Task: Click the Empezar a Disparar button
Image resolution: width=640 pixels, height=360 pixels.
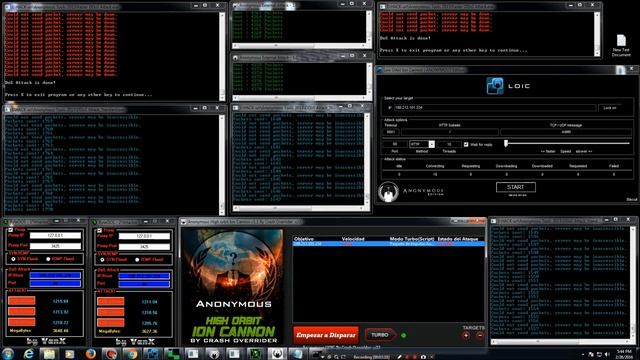Action: [326, 335]
